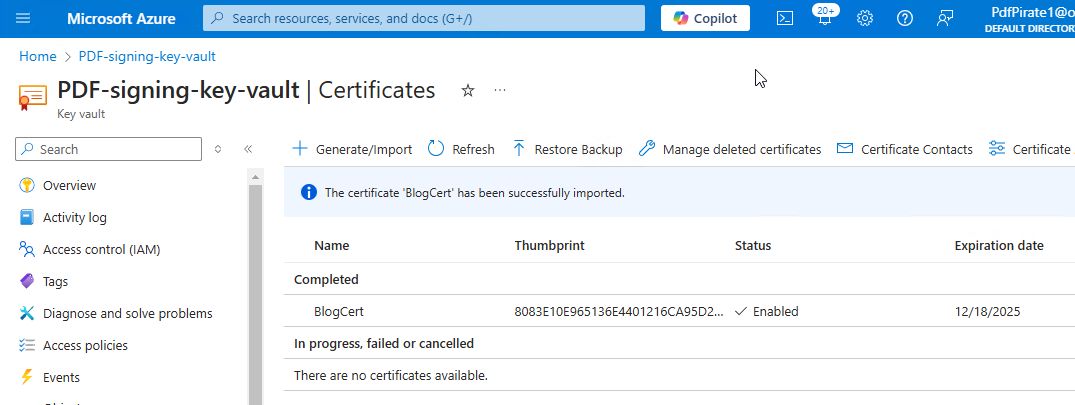1075x405 pixels.
Task: Sort by the Thumbprint column header
Action: pyautogui.click(x=549, y=245)
